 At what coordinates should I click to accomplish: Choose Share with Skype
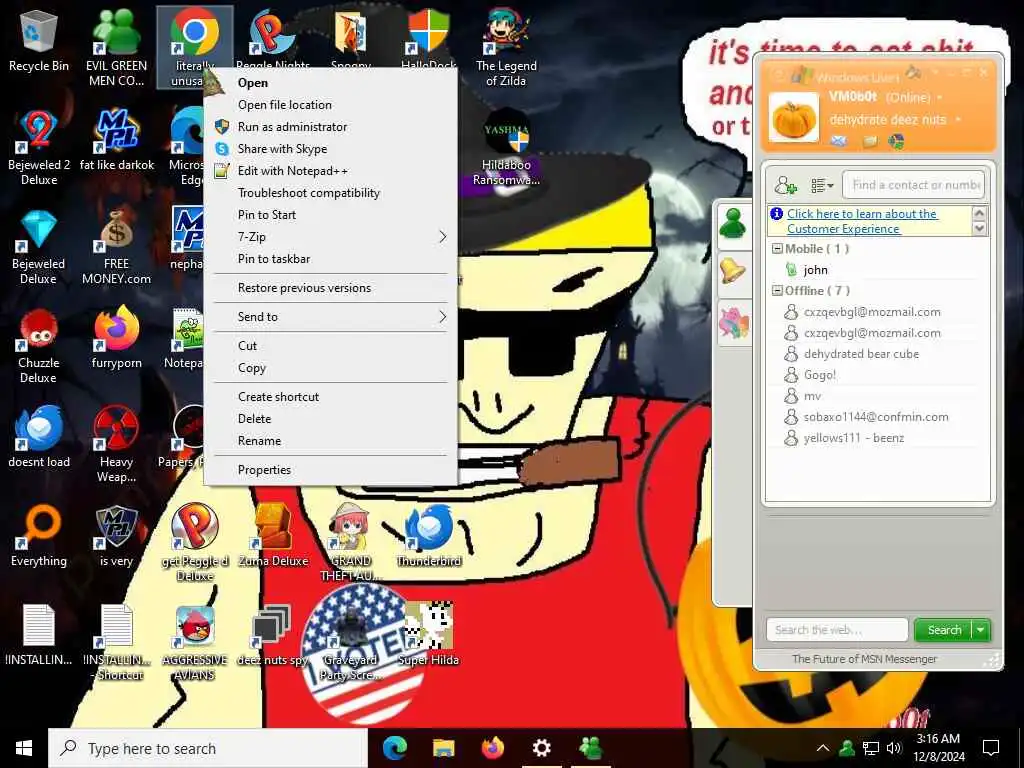click(x=282, y=149)
